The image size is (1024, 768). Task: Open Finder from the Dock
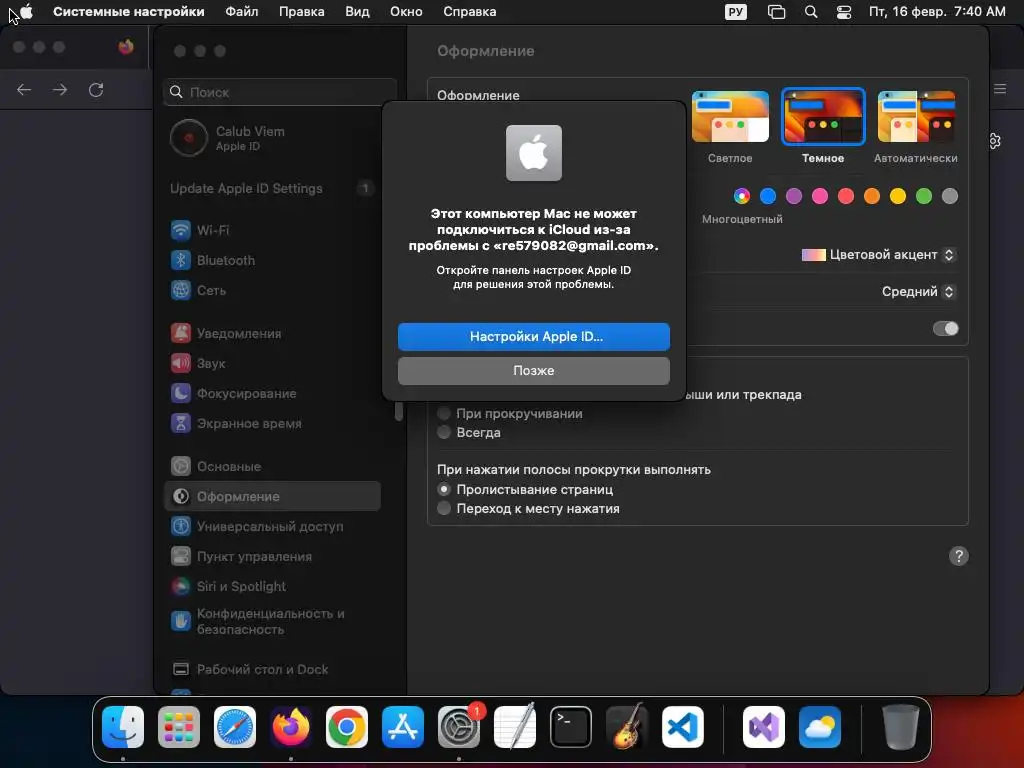coord(123,727)
